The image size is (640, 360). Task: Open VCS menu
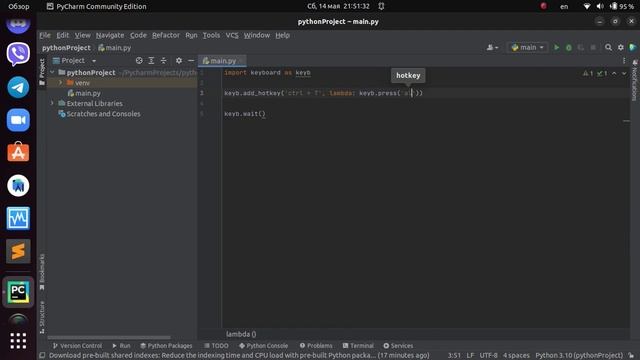click(232, 35)
